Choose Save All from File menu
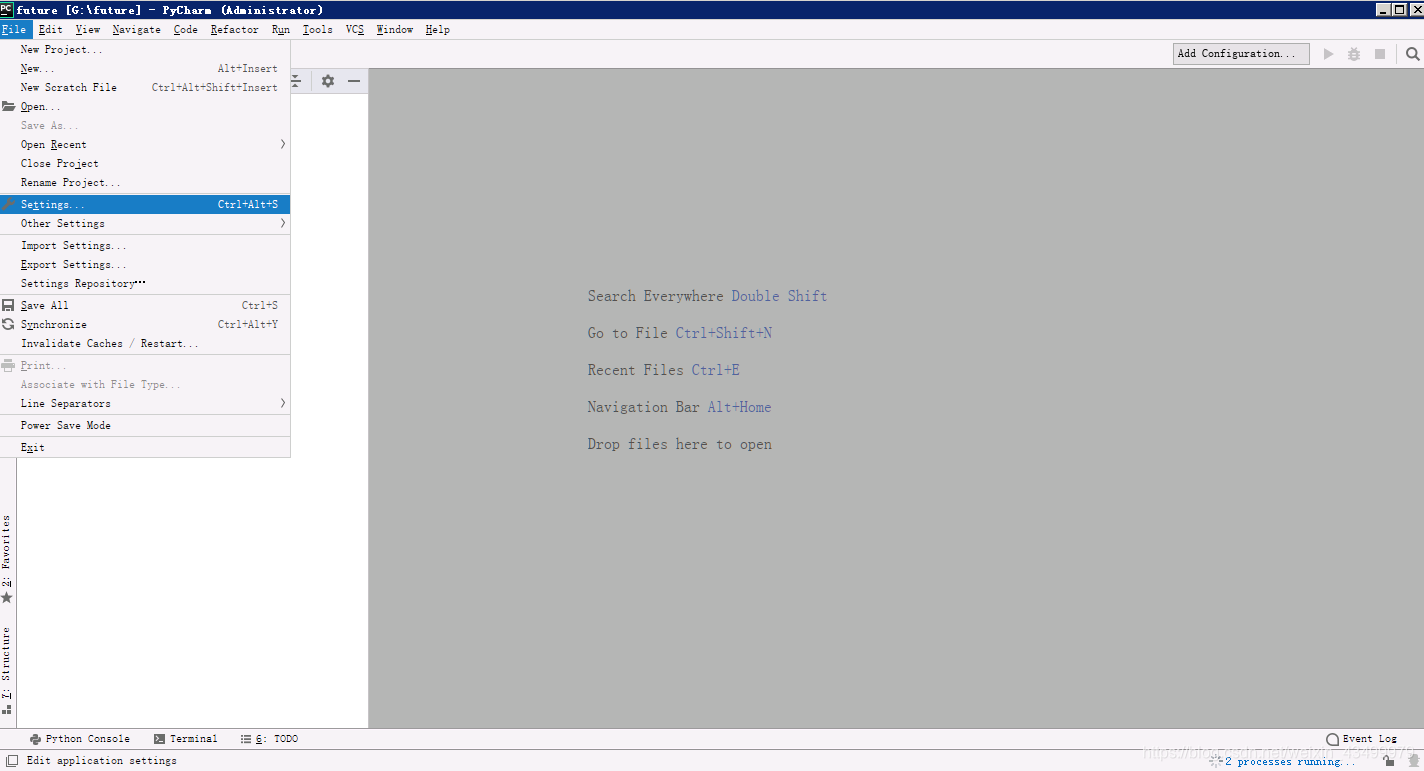Viewport: 1424px width, 771px height. point(145,305)
